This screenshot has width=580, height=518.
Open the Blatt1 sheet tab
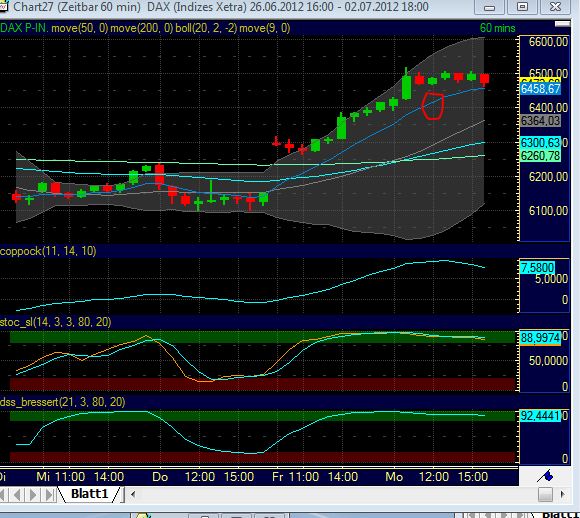tap(89, 494)
